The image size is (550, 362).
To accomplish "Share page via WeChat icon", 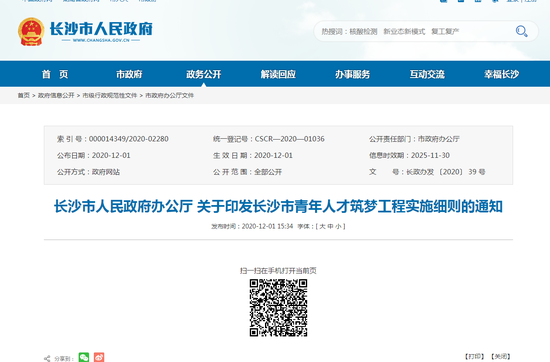I will (x=84, y=357).
